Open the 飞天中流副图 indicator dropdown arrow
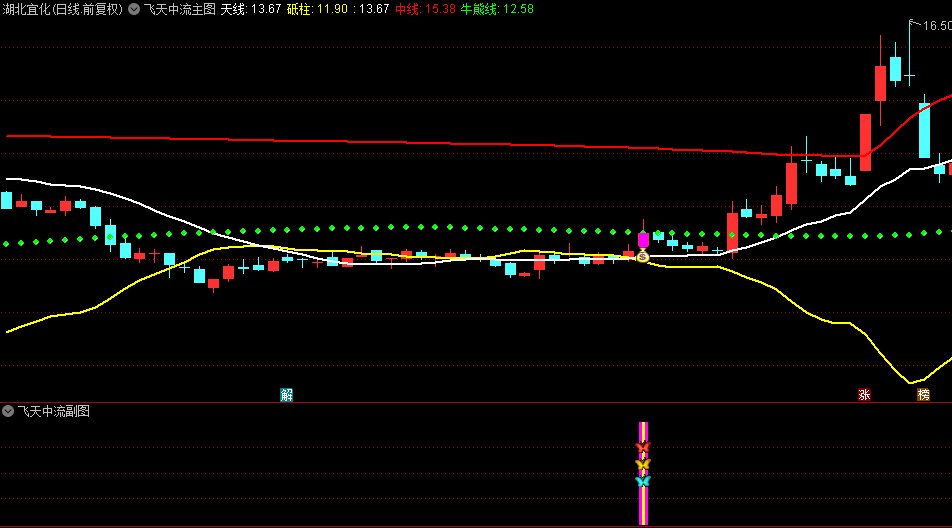 coord(8,411)
